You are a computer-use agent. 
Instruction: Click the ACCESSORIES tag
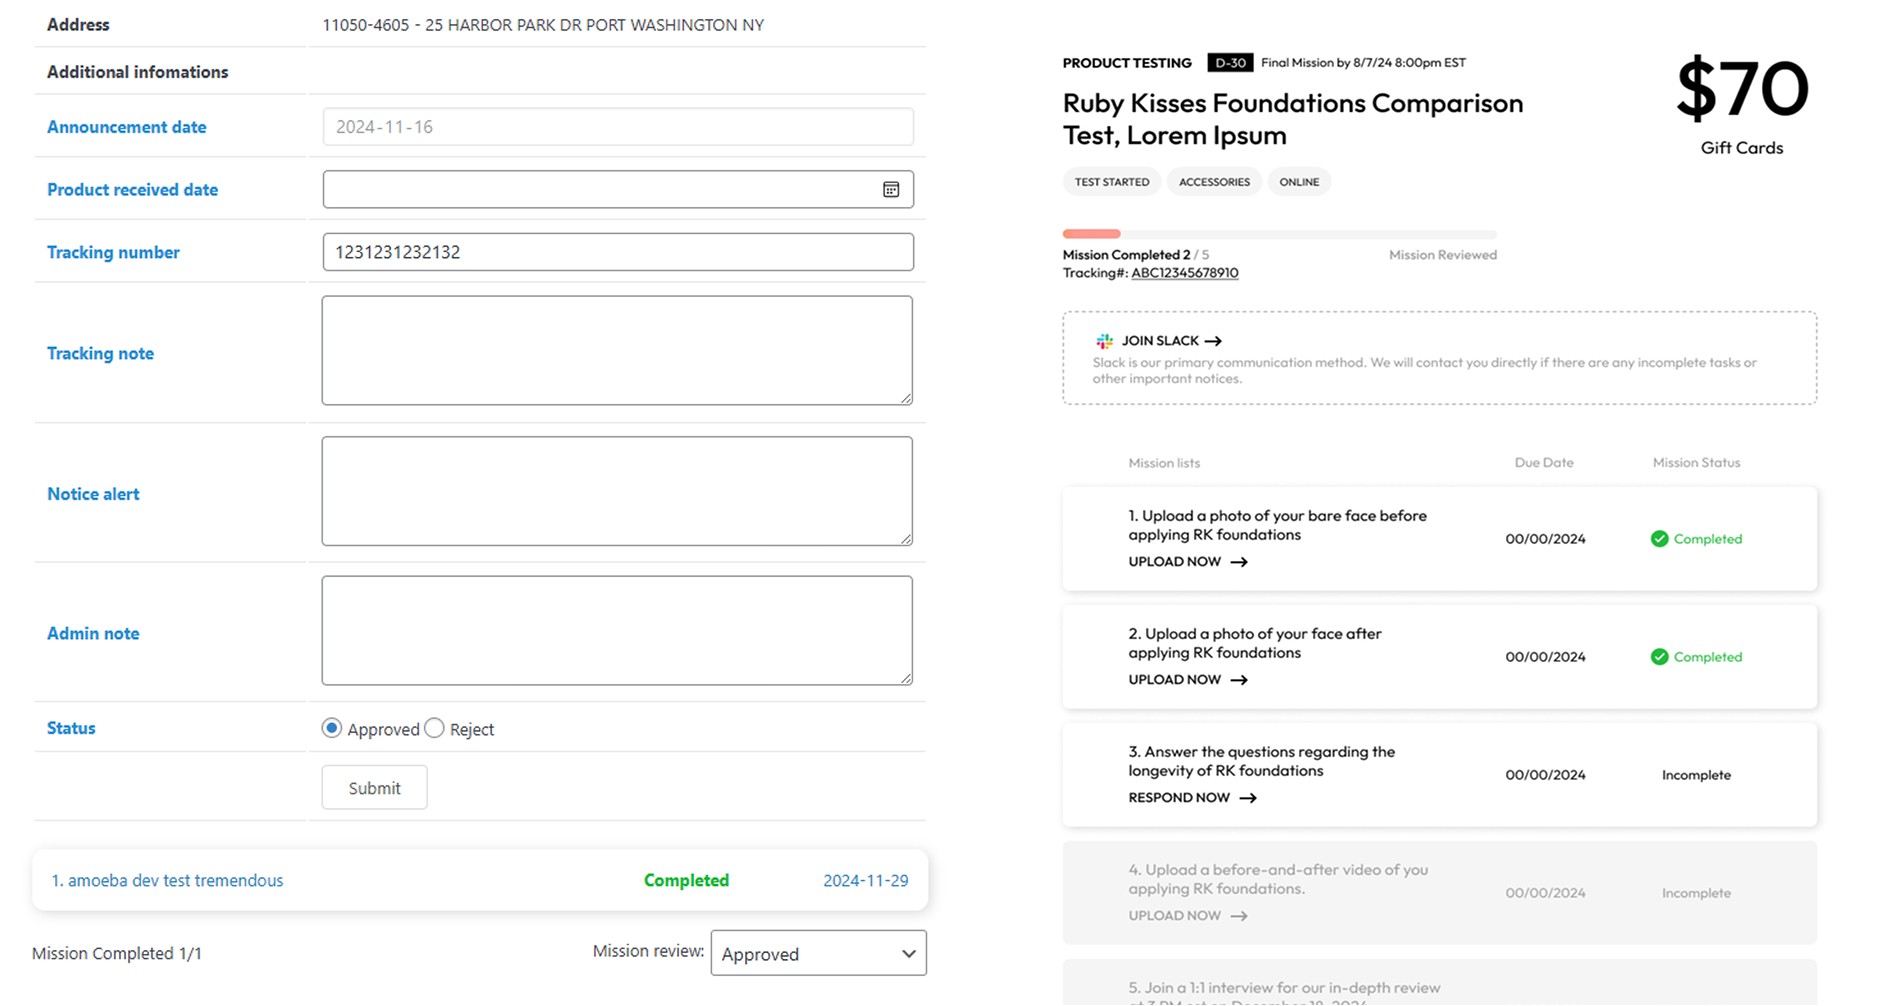tap(1214, 182)
